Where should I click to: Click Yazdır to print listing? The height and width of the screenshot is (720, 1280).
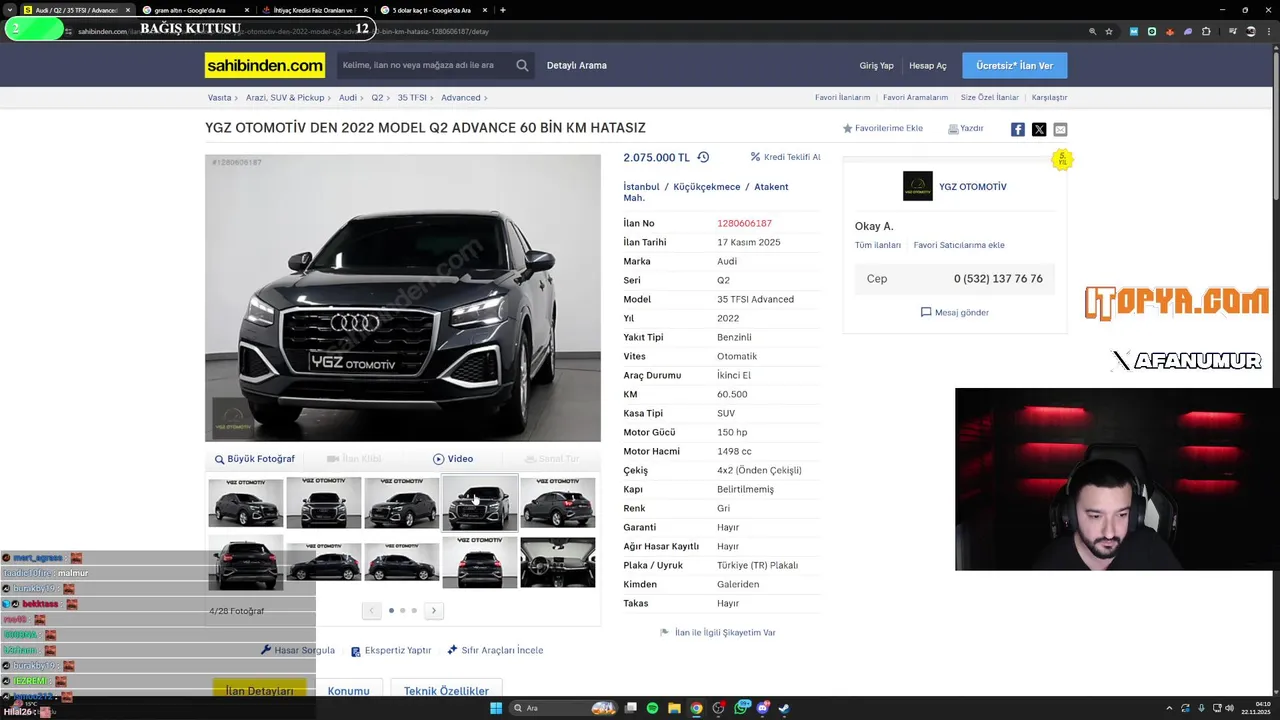[x=966, y=129]
